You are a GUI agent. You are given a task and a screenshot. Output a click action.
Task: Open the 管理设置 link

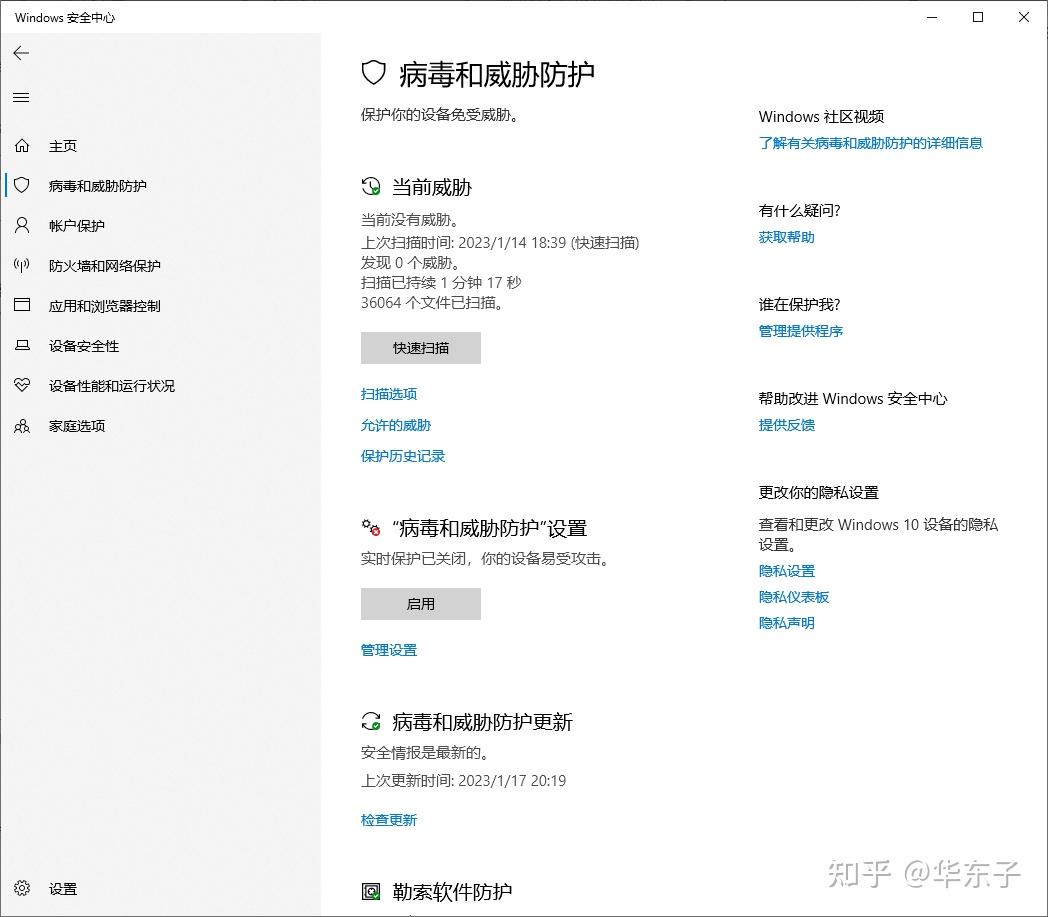coord(389,650)
